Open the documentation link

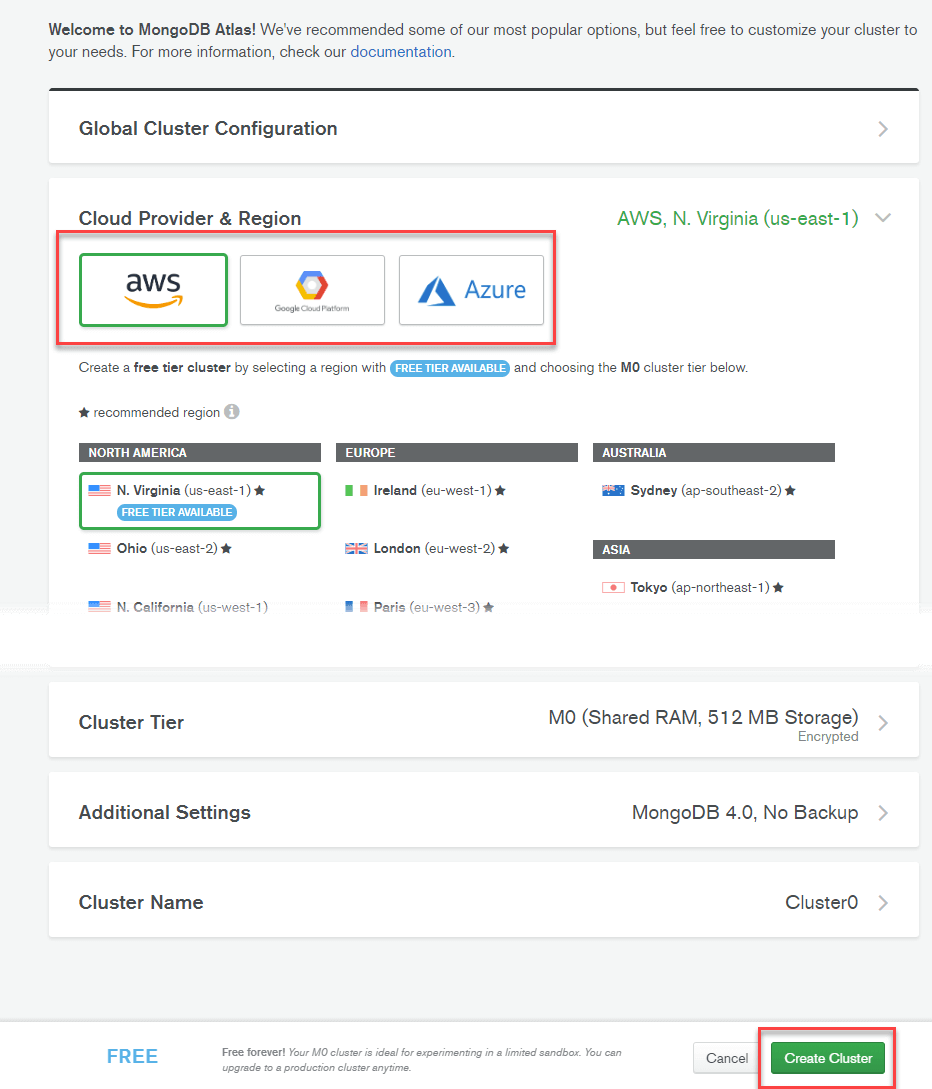400,52
